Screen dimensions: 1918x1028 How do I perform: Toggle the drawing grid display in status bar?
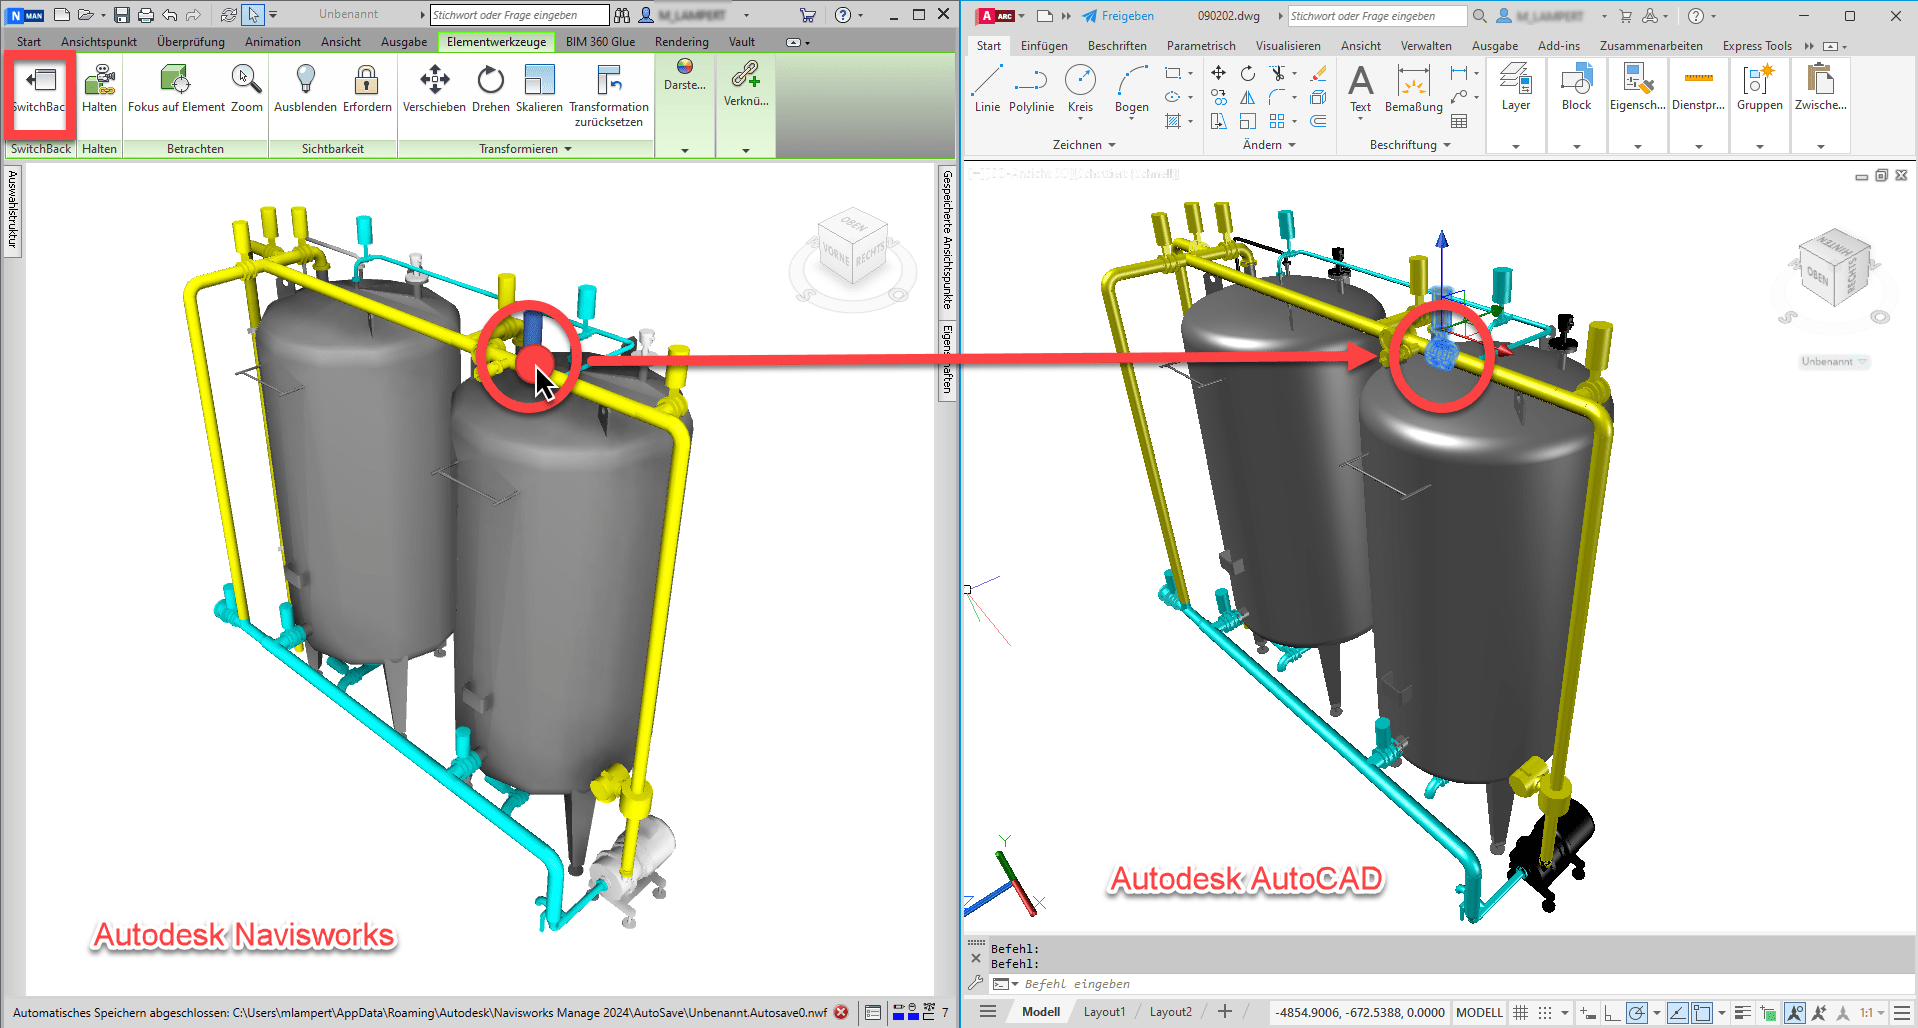1521,1012
